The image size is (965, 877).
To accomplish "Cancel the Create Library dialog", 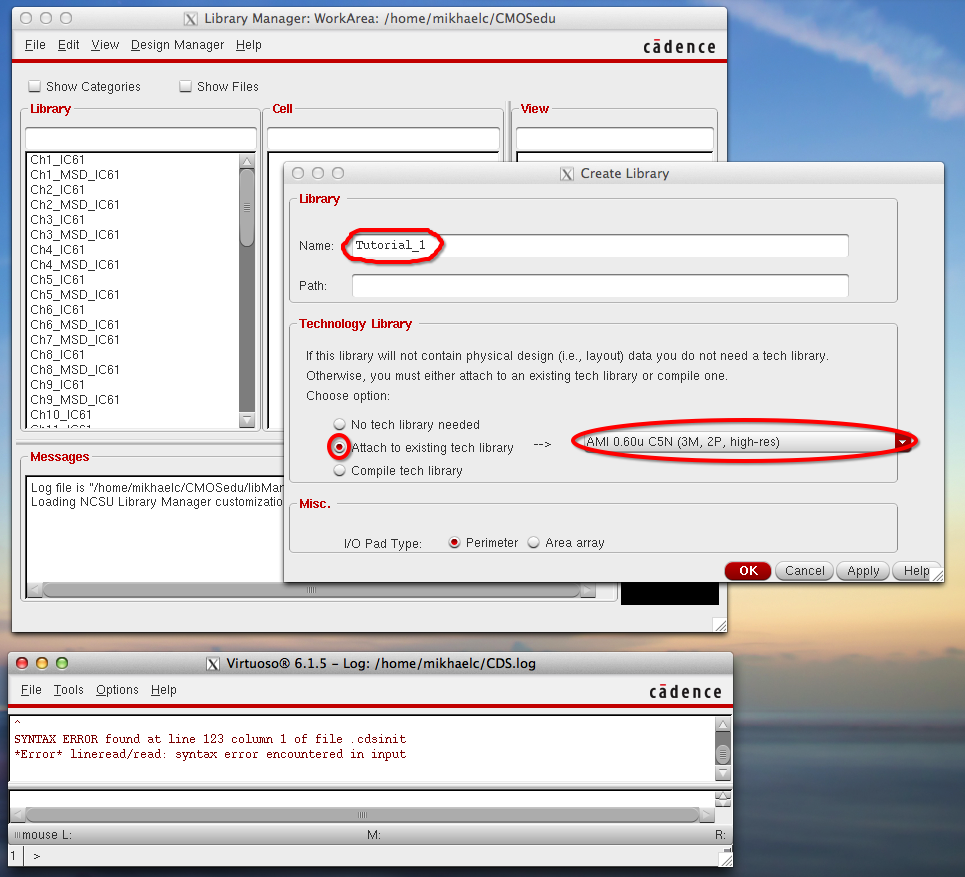I will (x=804, y=571).
